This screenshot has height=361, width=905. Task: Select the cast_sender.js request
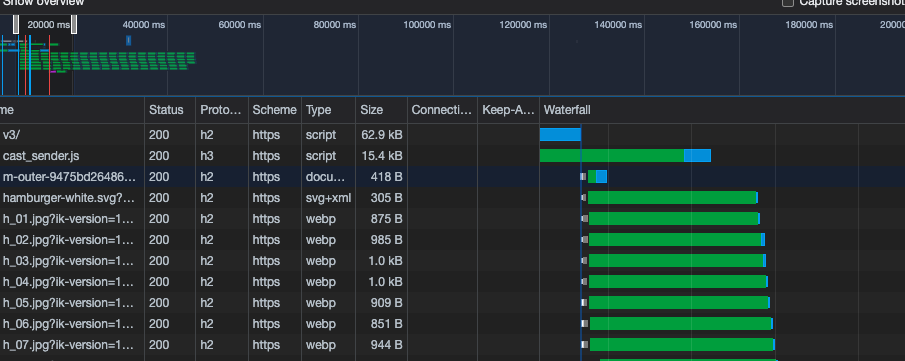452,156
